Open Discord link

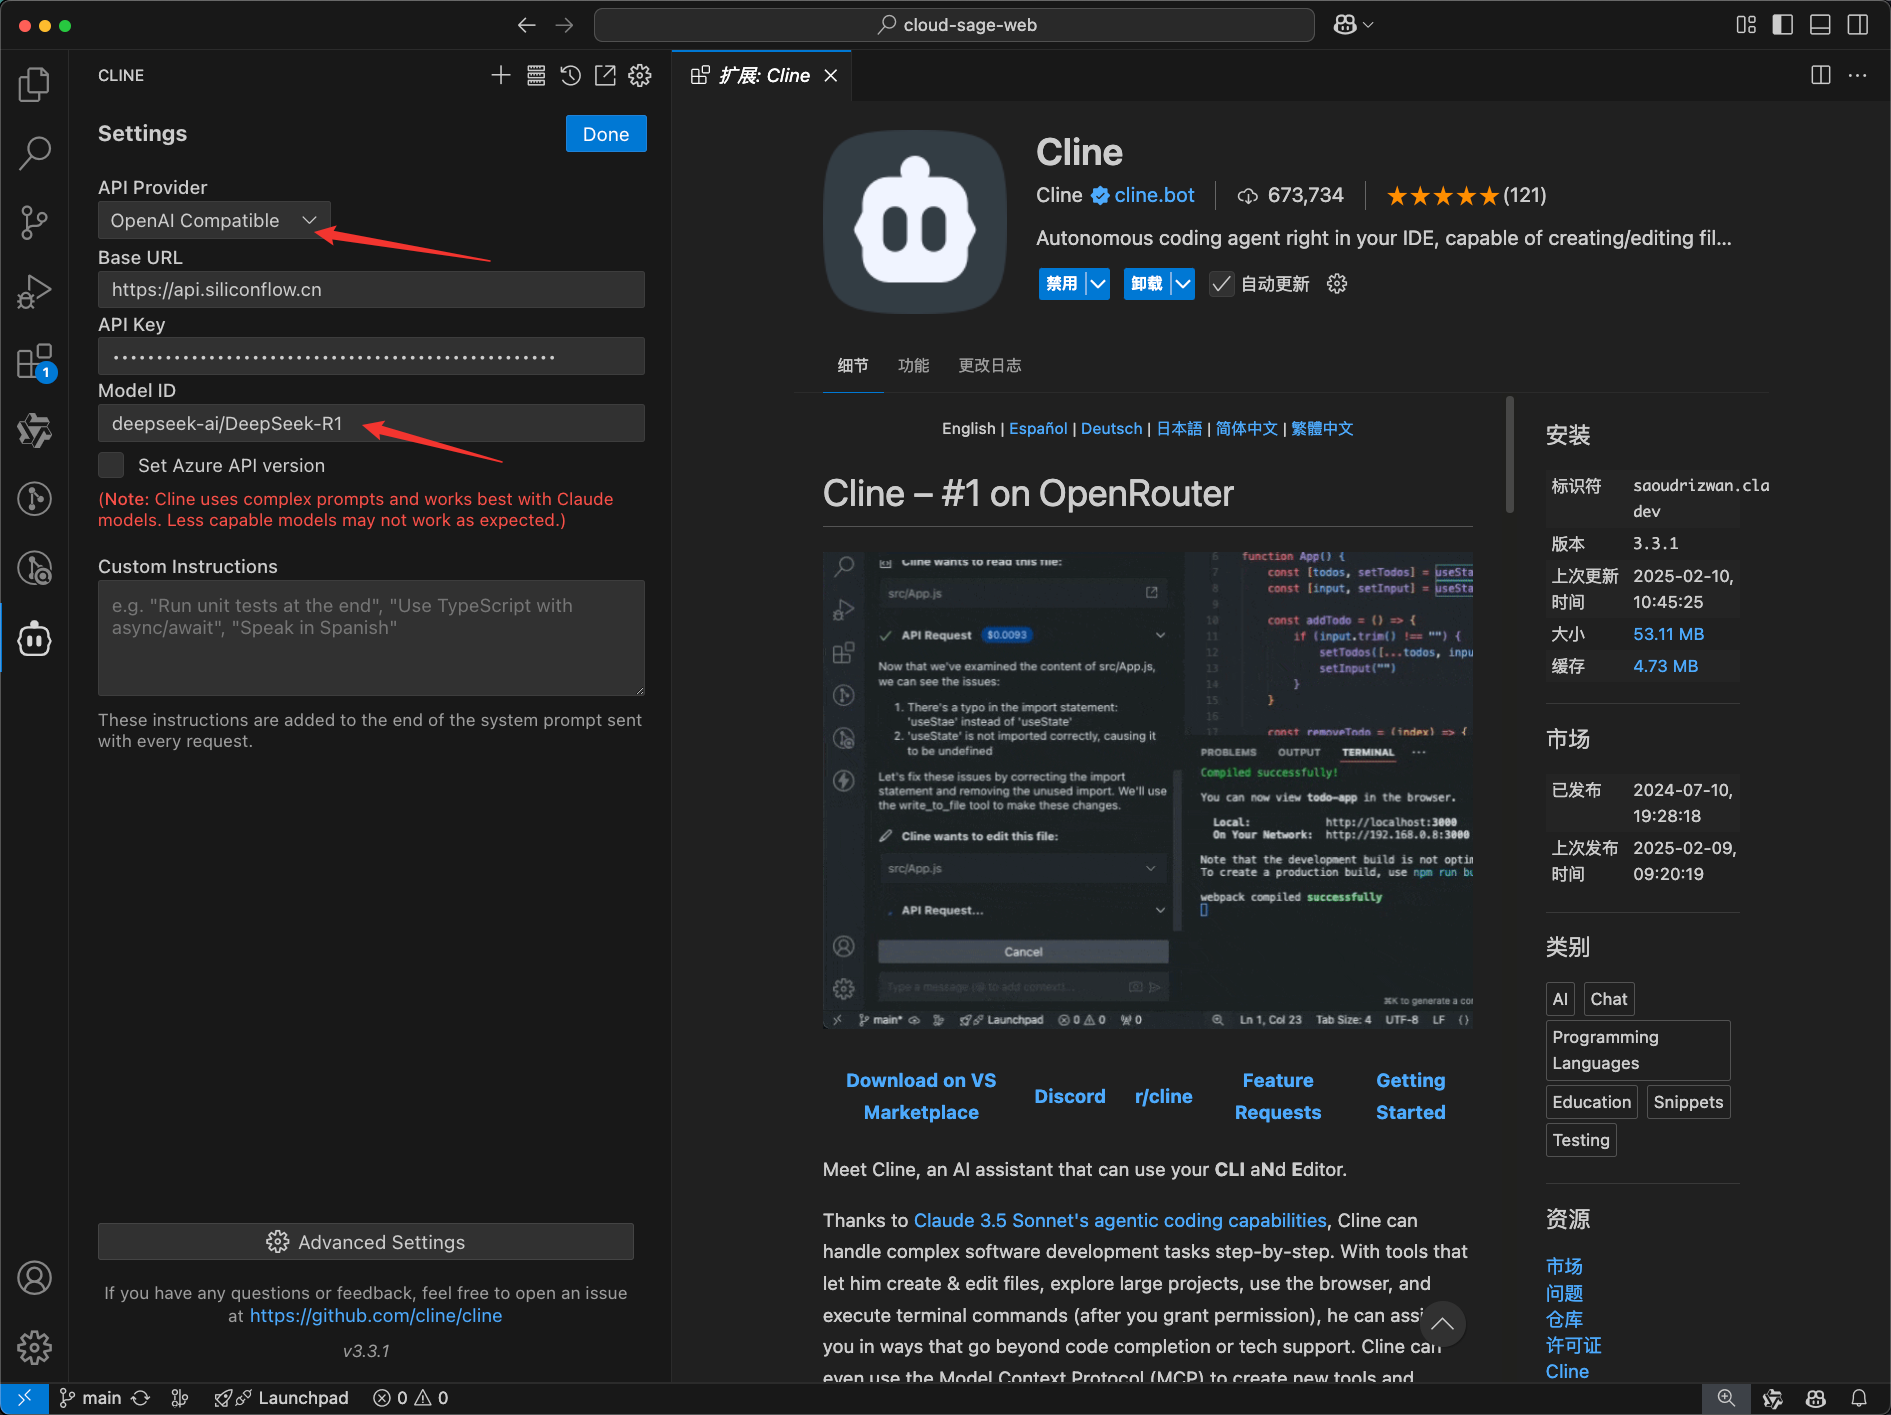coord(1069,1096)
